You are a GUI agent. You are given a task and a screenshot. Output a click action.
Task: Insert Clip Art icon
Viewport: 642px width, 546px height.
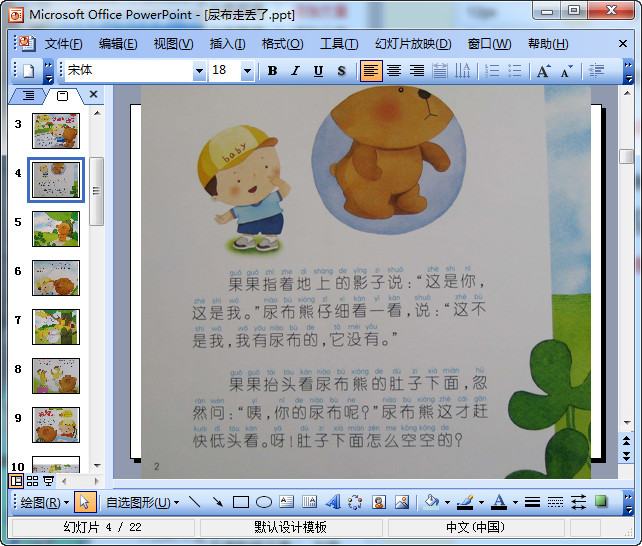coord(379,502)
